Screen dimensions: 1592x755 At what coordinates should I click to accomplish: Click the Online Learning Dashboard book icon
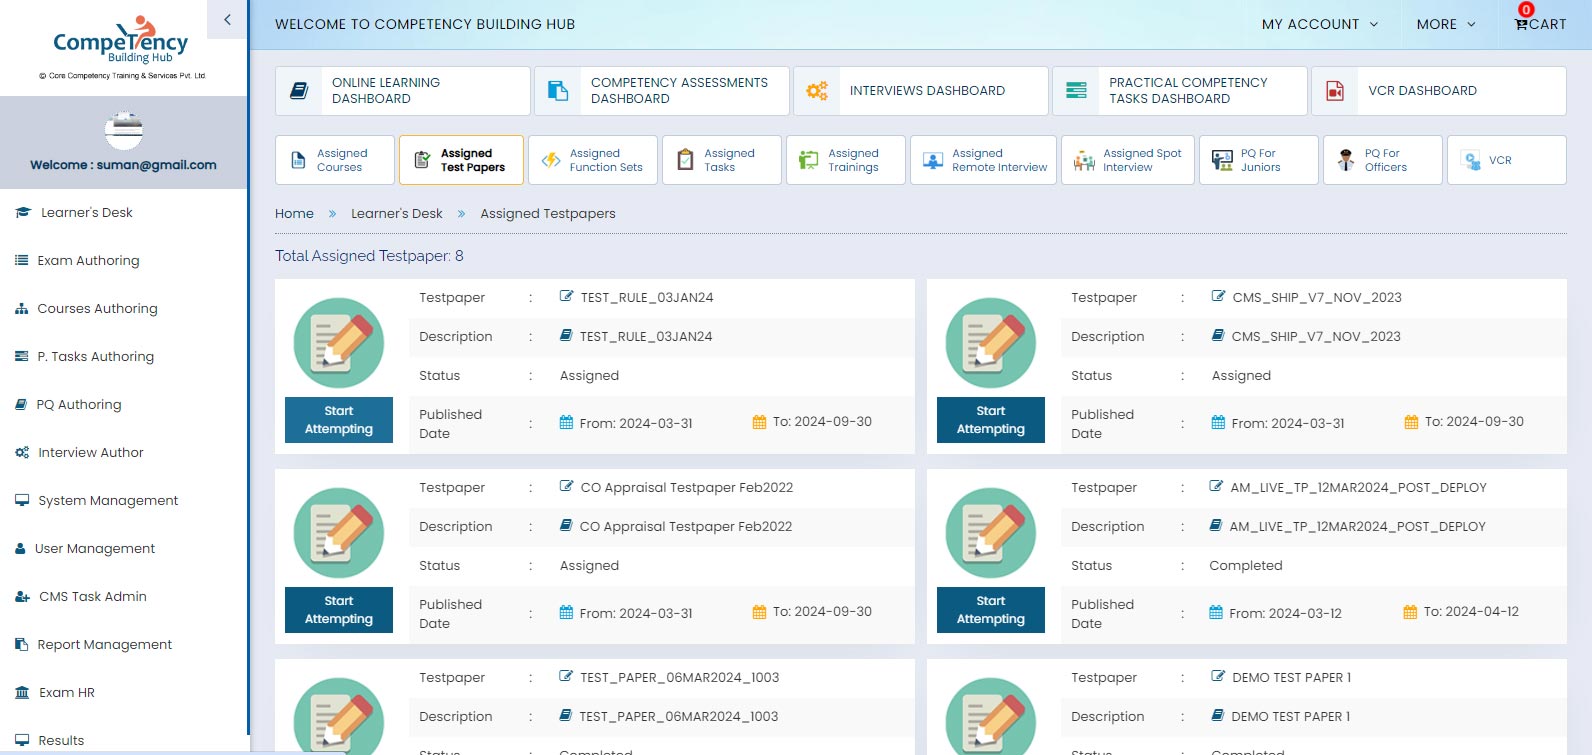pyautogui.click(x=299, y=91)
